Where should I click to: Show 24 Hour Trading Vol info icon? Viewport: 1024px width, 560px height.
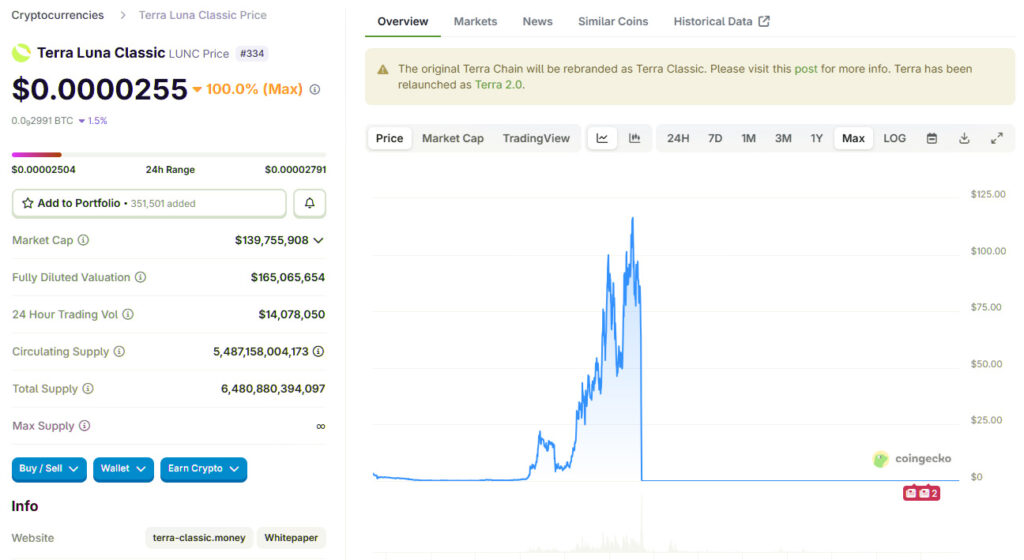[x=128, y=315]
